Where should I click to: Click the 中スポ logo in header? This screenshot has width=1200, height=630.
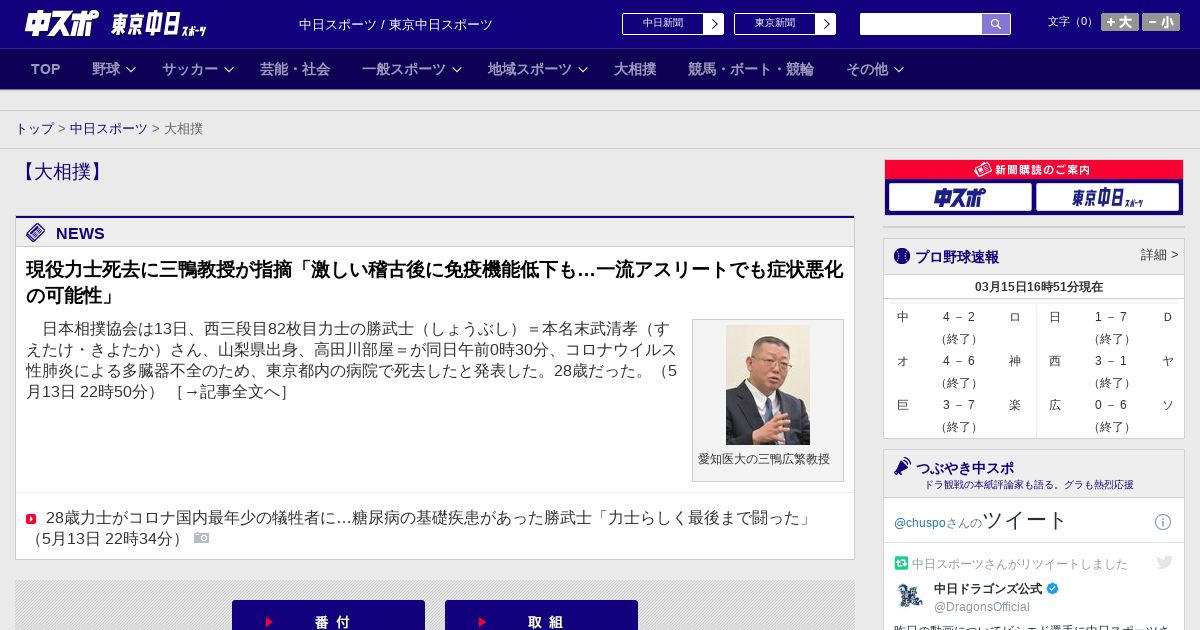click(62, 23)
